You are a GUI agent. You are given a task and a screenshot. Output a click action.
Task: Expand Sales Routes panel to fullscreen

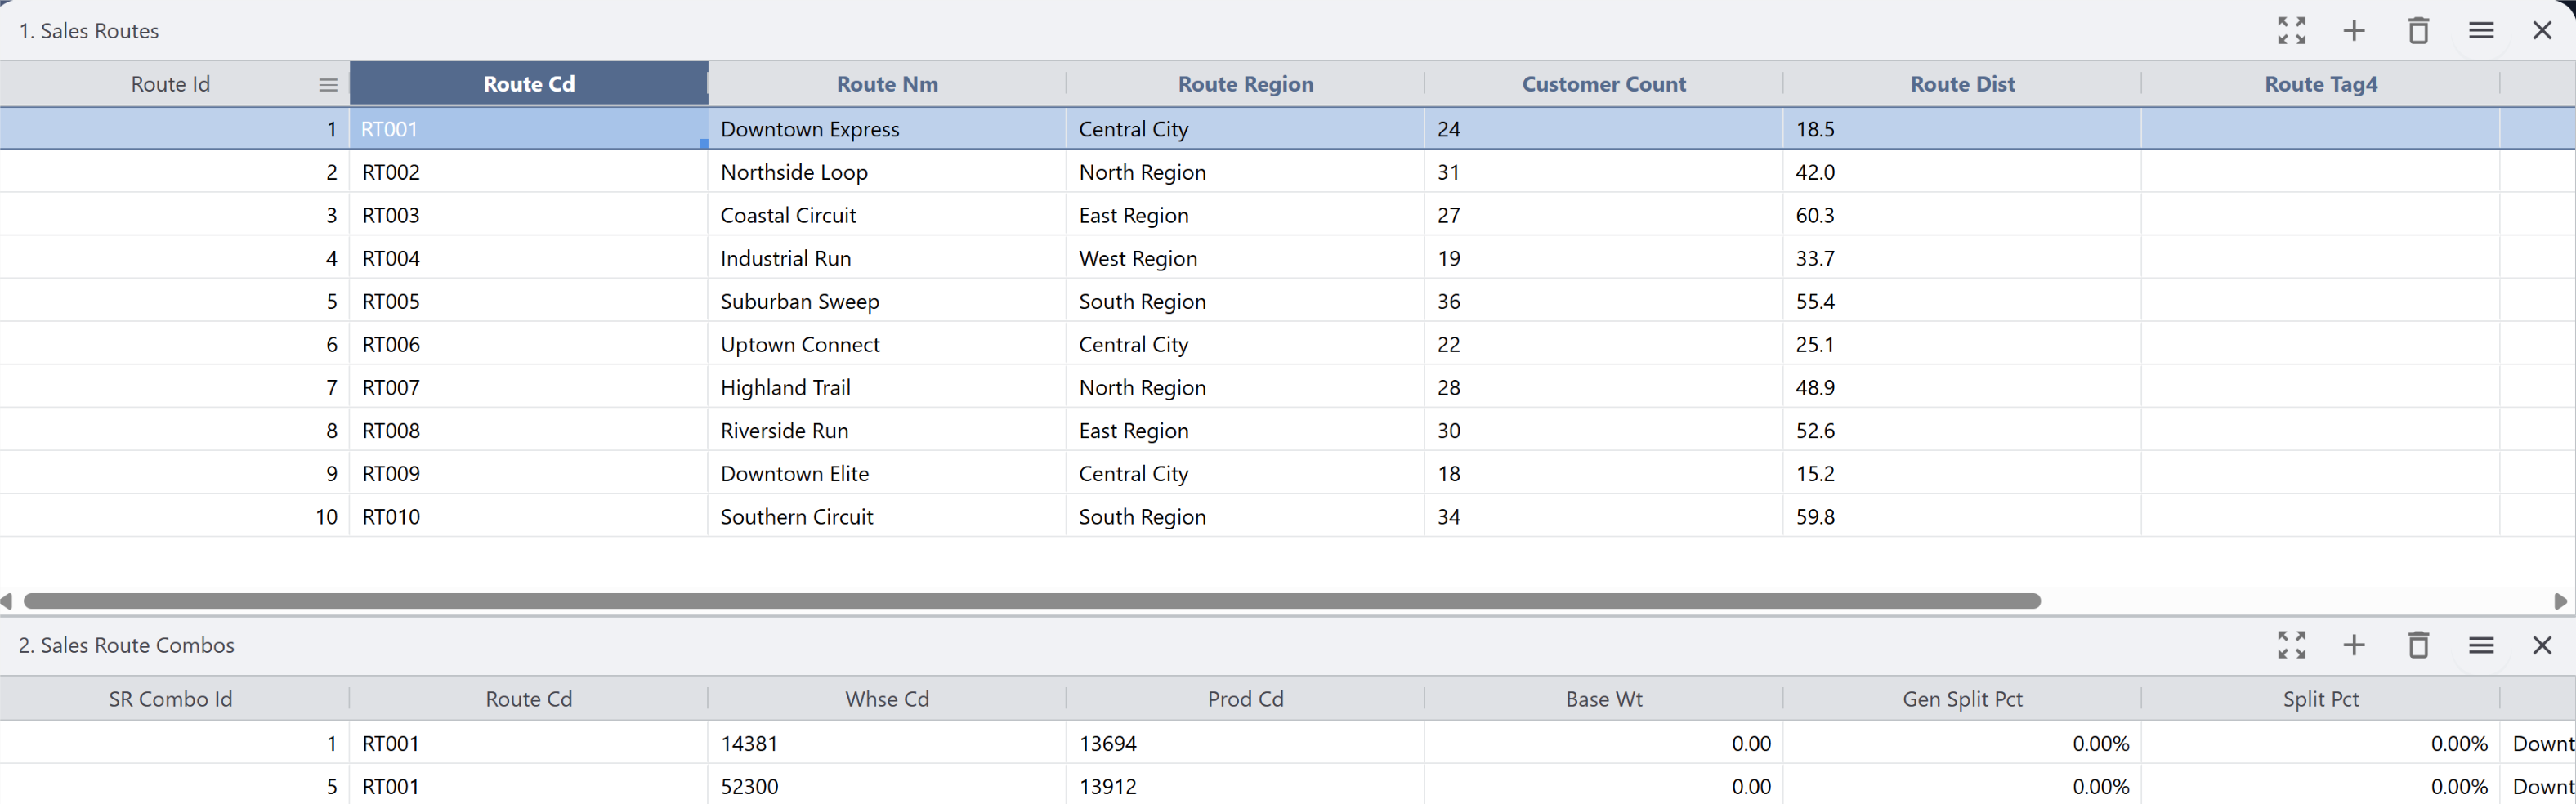coord(2292,30)
